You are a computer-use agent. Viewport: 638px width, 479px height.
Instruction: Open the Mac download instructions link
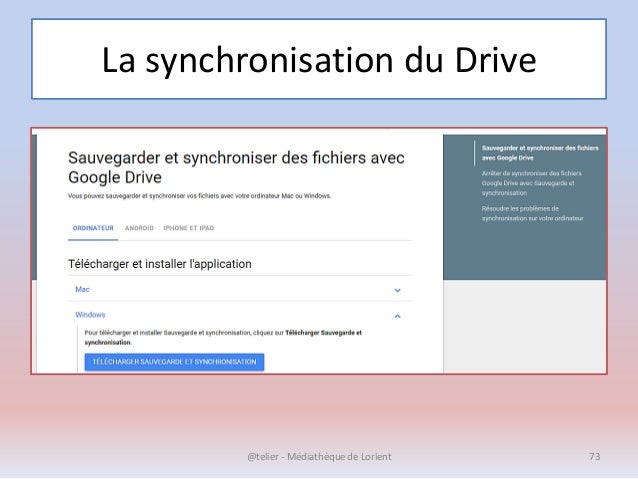pyautogui.click(x=82, y=289)
